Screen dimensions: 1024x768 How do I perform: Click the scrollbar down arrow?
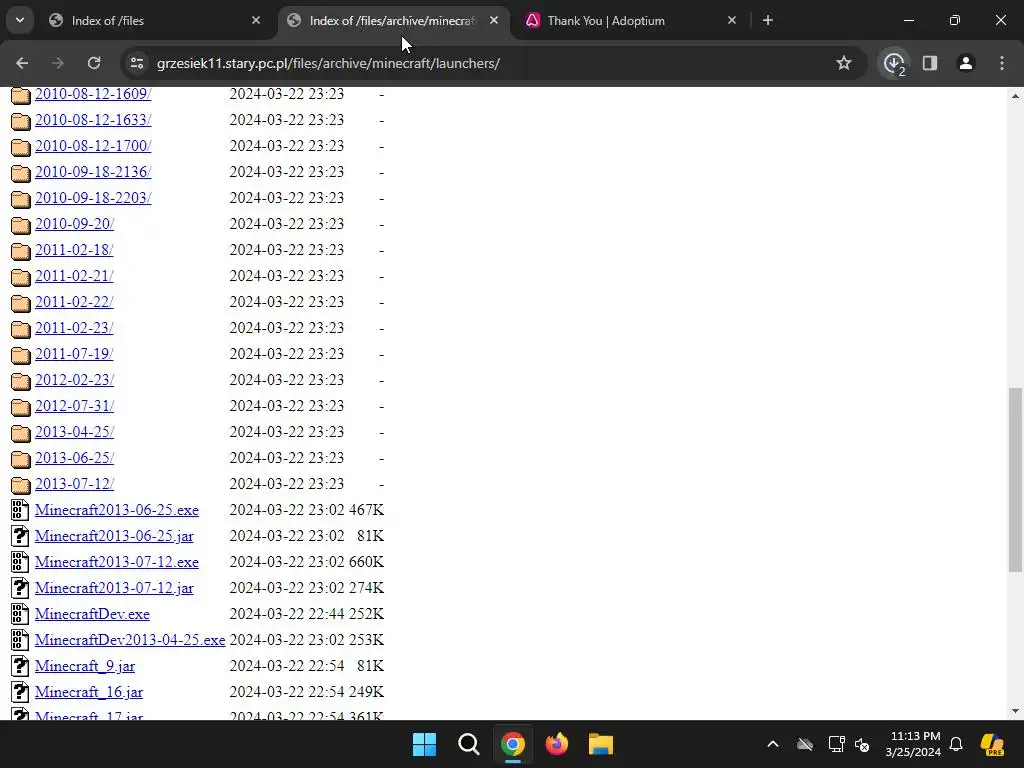tap(1015, 711)
